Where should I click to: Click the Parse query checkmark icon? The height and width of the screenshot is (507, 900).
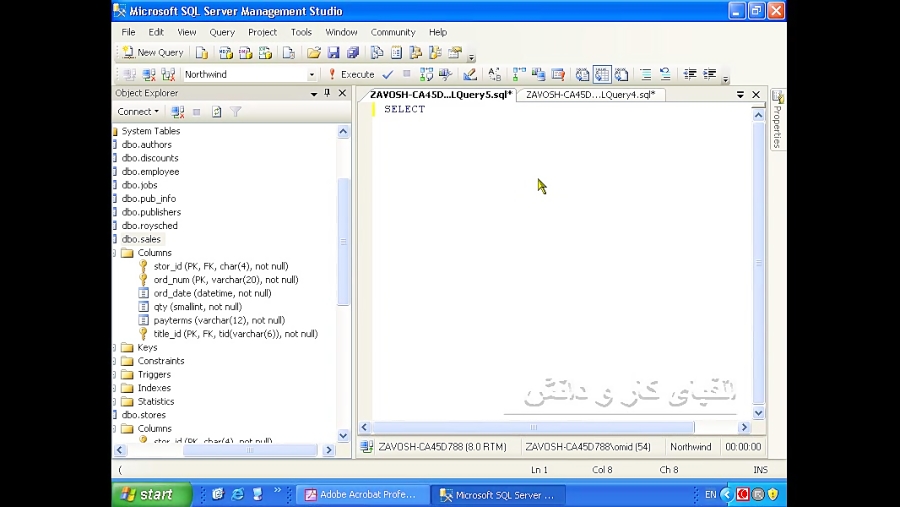[x=390, y=74]
